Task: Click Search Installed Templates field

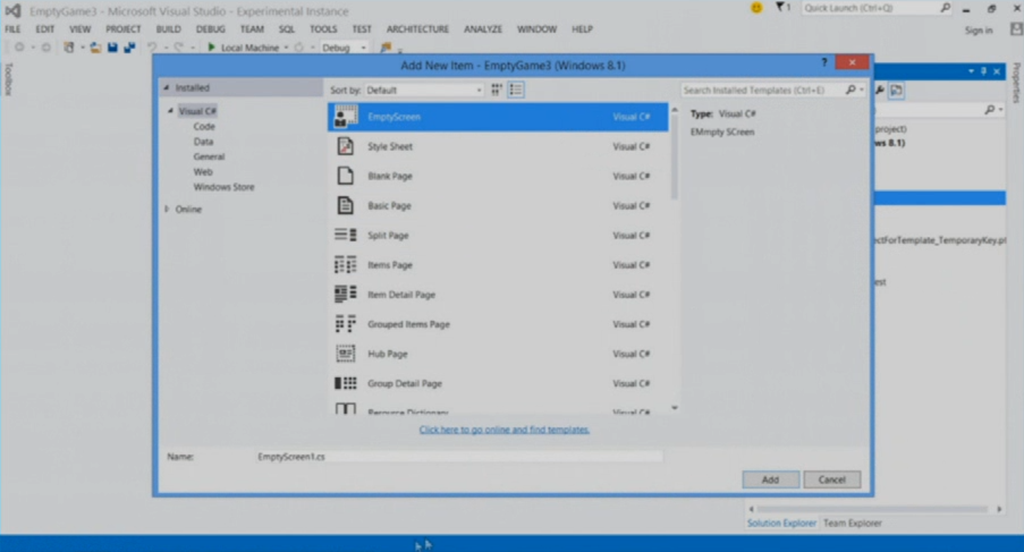Action: [x=762, y=90]
